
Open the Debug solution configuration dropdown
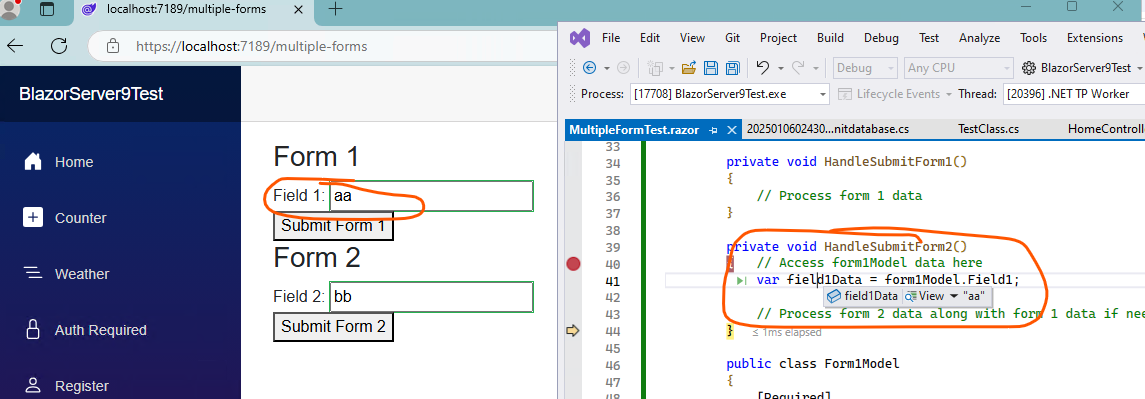point(865,68)
